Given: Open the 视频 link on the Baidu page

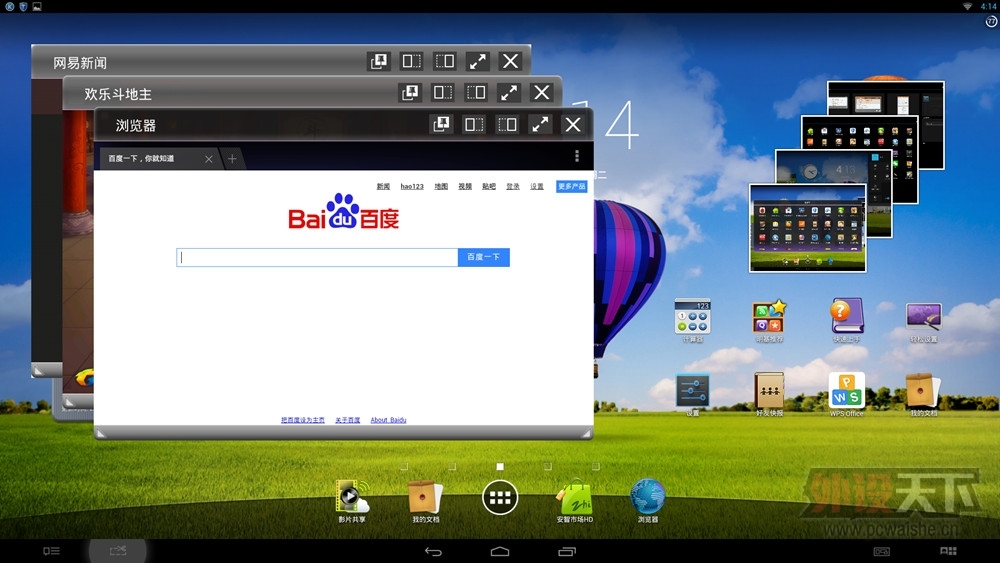Looking at the screenshot, I should pos(465,186).
